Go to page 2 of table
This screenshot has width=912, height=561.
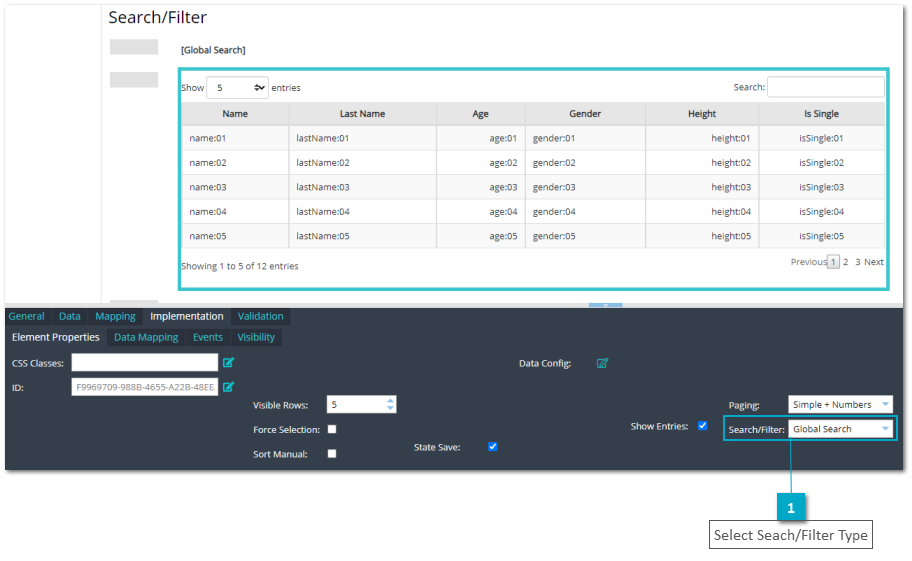[846, 262]
